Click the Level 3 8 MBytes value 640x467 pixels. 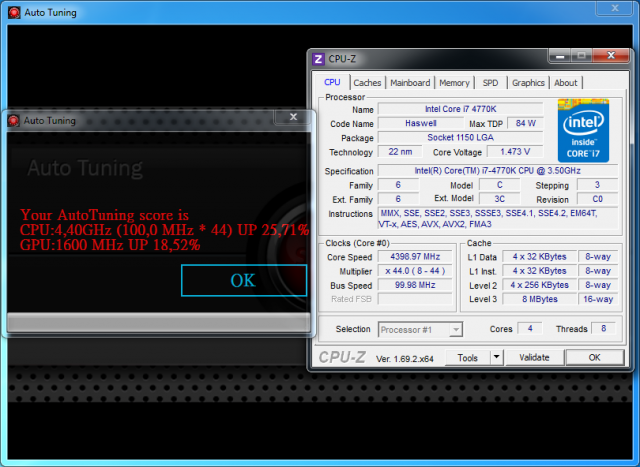(539, 299)
